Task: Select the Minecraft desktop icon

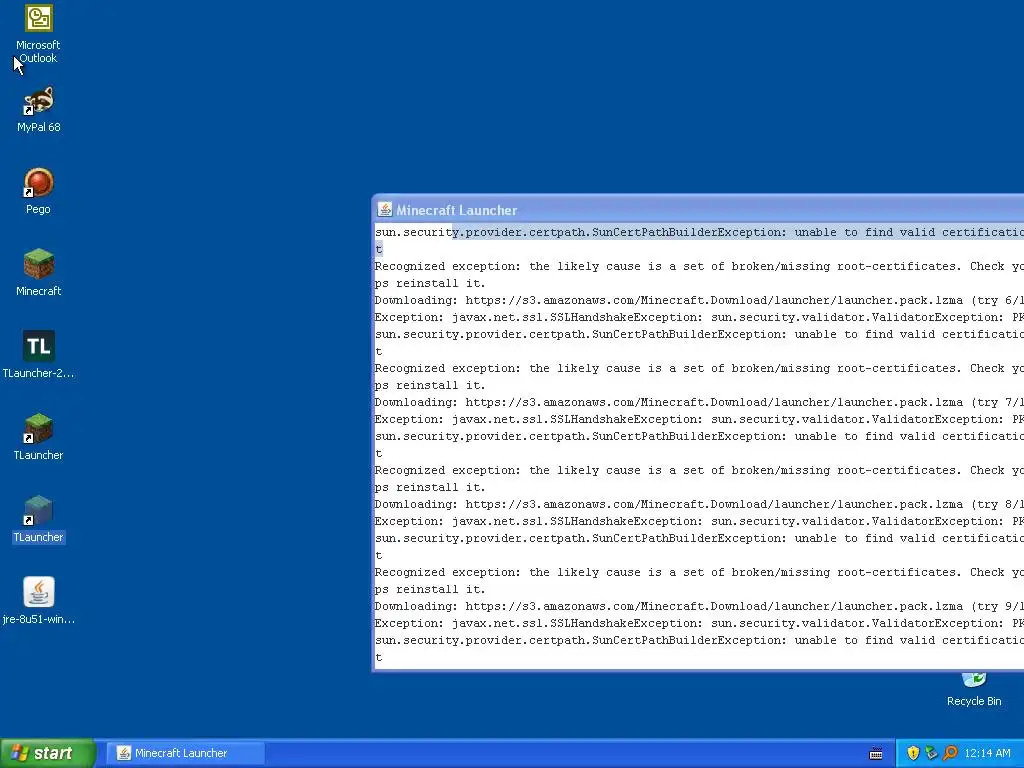Action: (39, 273)
